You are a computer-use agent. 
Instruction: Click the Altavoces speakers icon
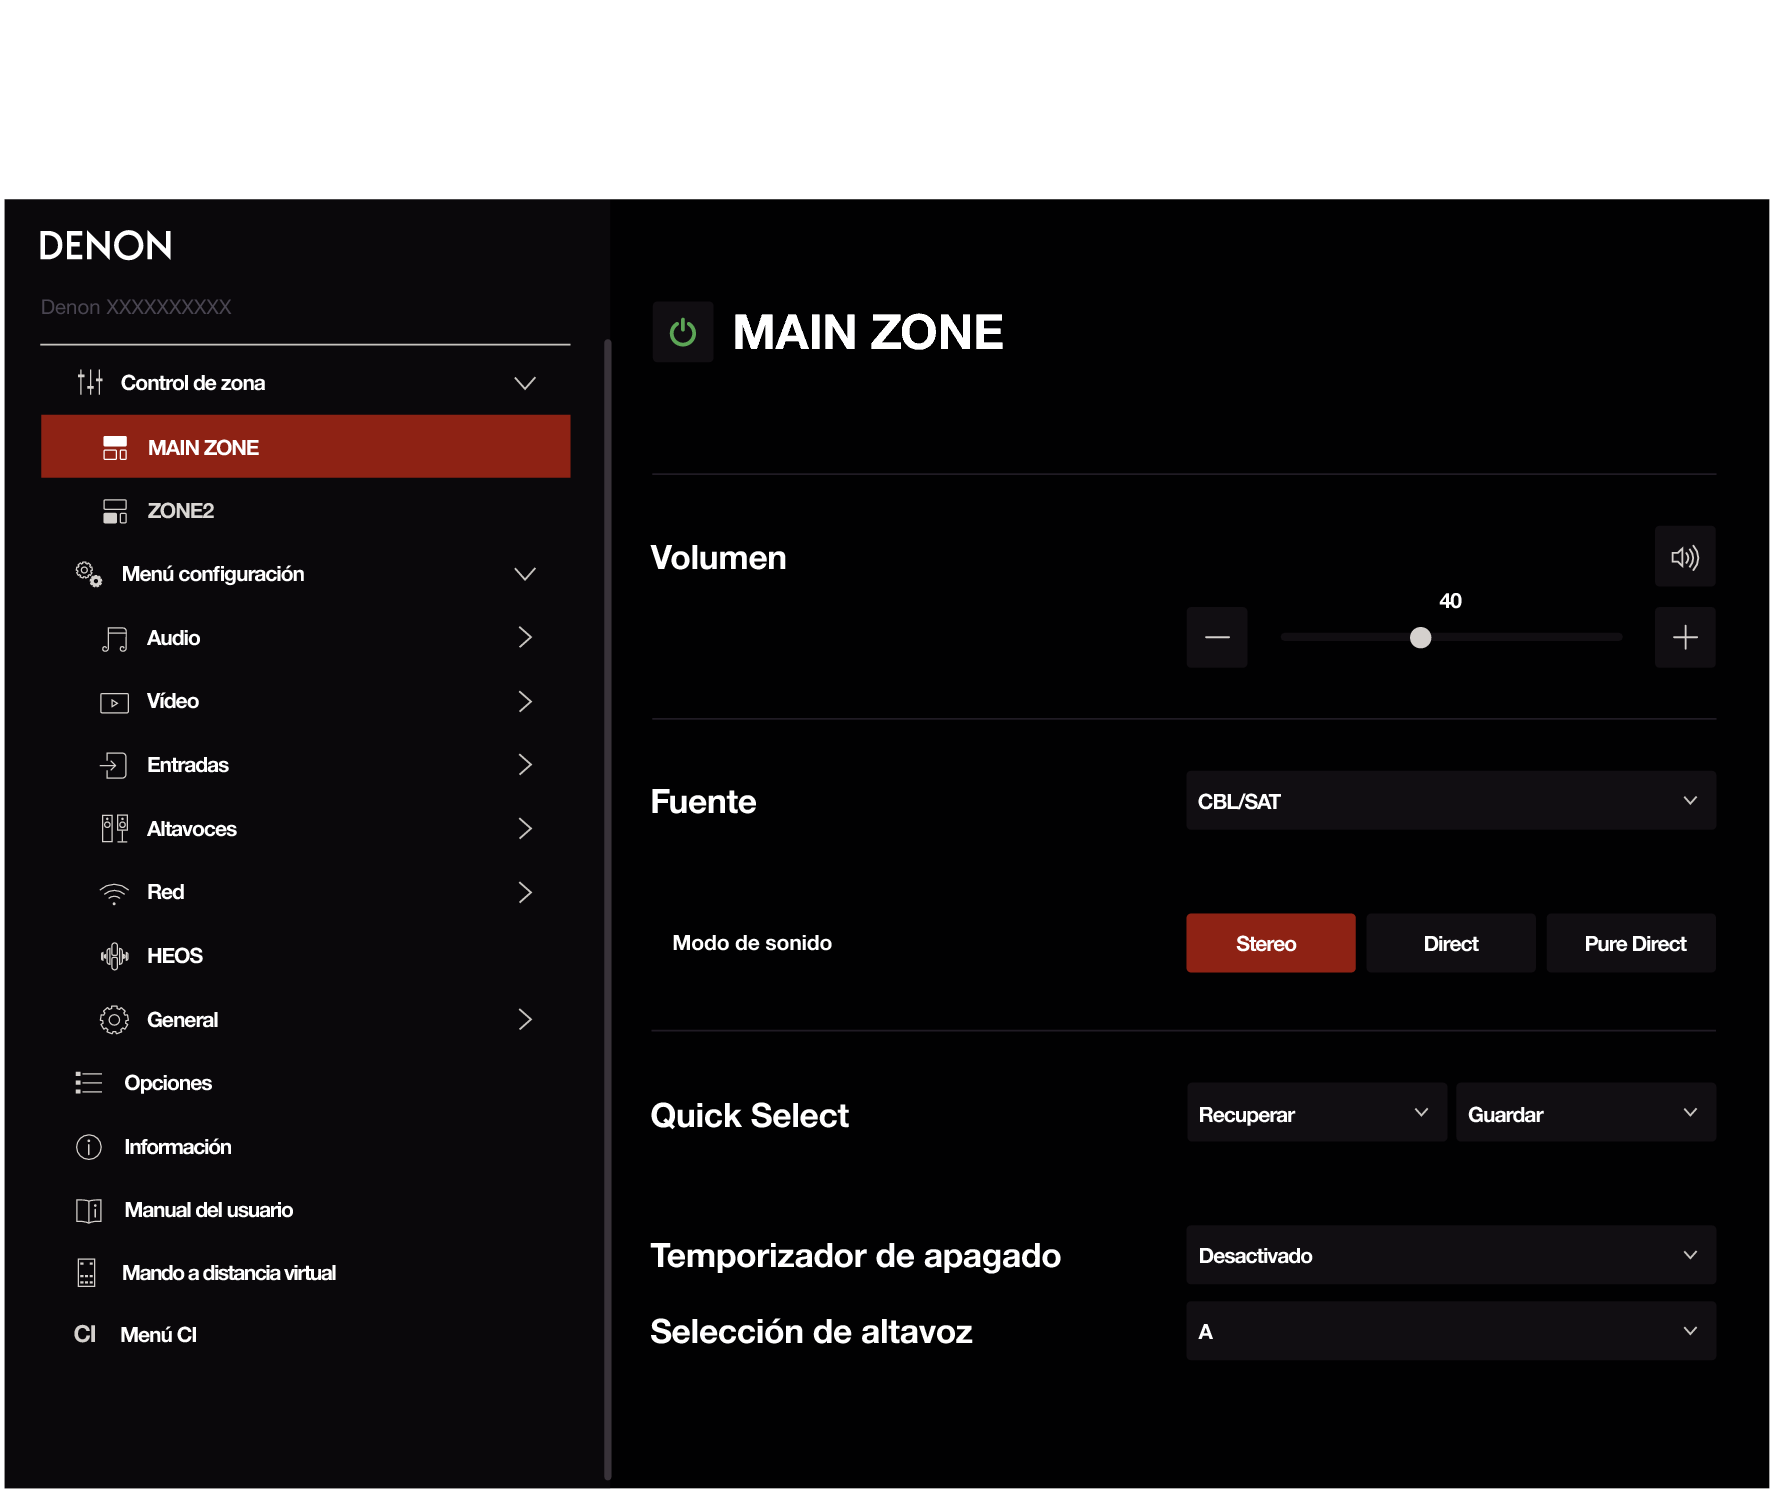coord(115,829)
